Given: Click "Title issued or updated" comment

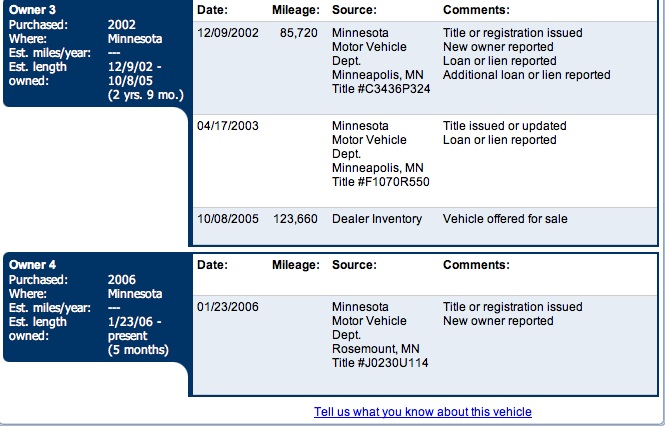Looking at the screenshot, I should pyautogui.click(x=504, y=126).
